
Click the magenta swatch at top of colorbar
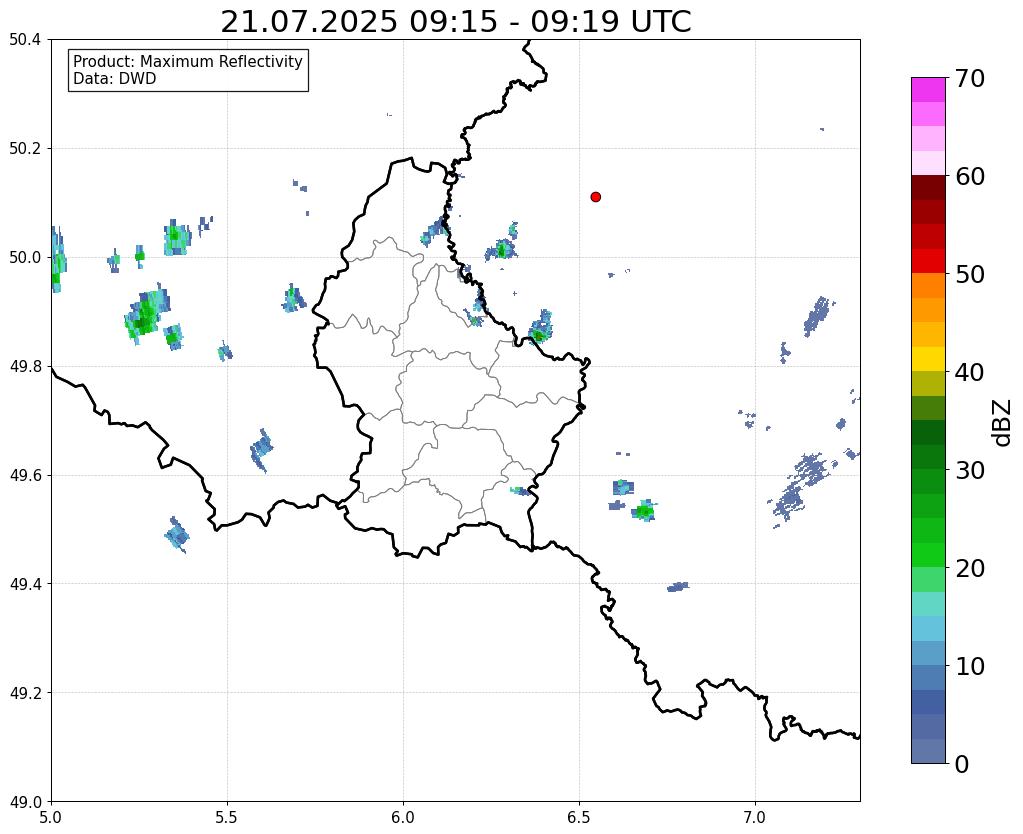[928, 89]
